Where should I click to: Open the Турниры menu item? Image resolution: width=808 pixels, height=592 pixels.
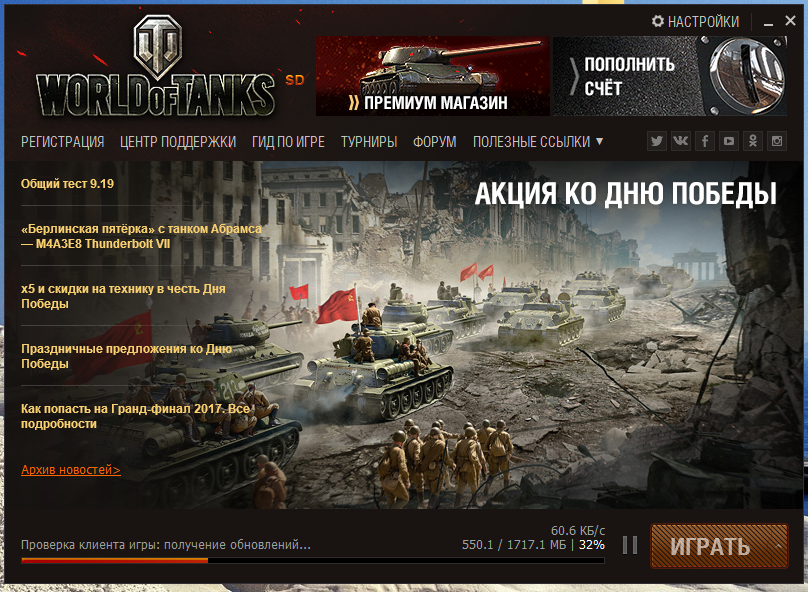coord(369,142)
